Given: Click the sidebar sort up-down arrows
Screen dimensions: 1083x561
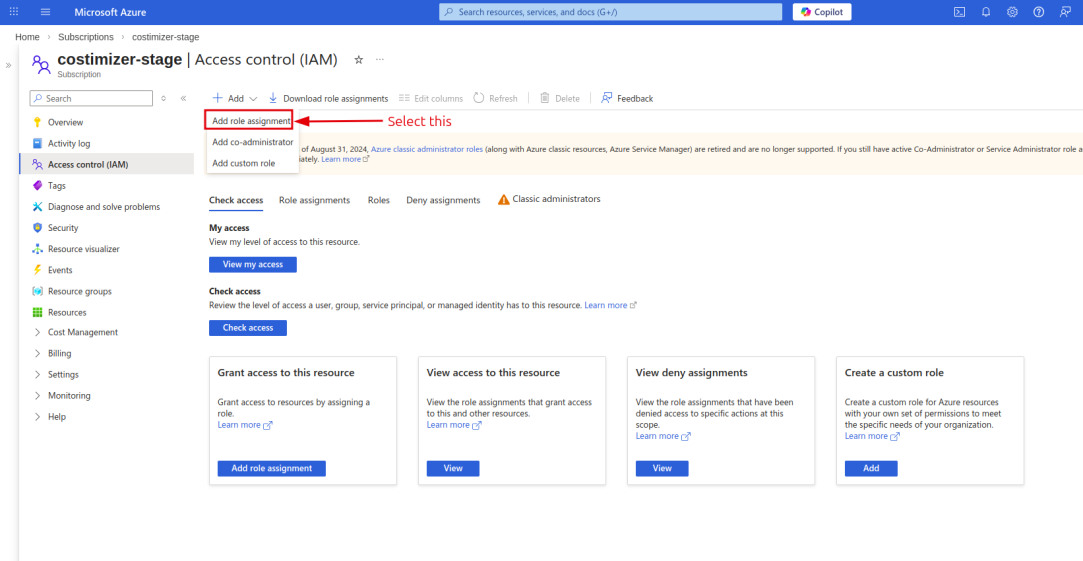Looking at the screenshot, I should pyautogui.click(x=164, y=98).
